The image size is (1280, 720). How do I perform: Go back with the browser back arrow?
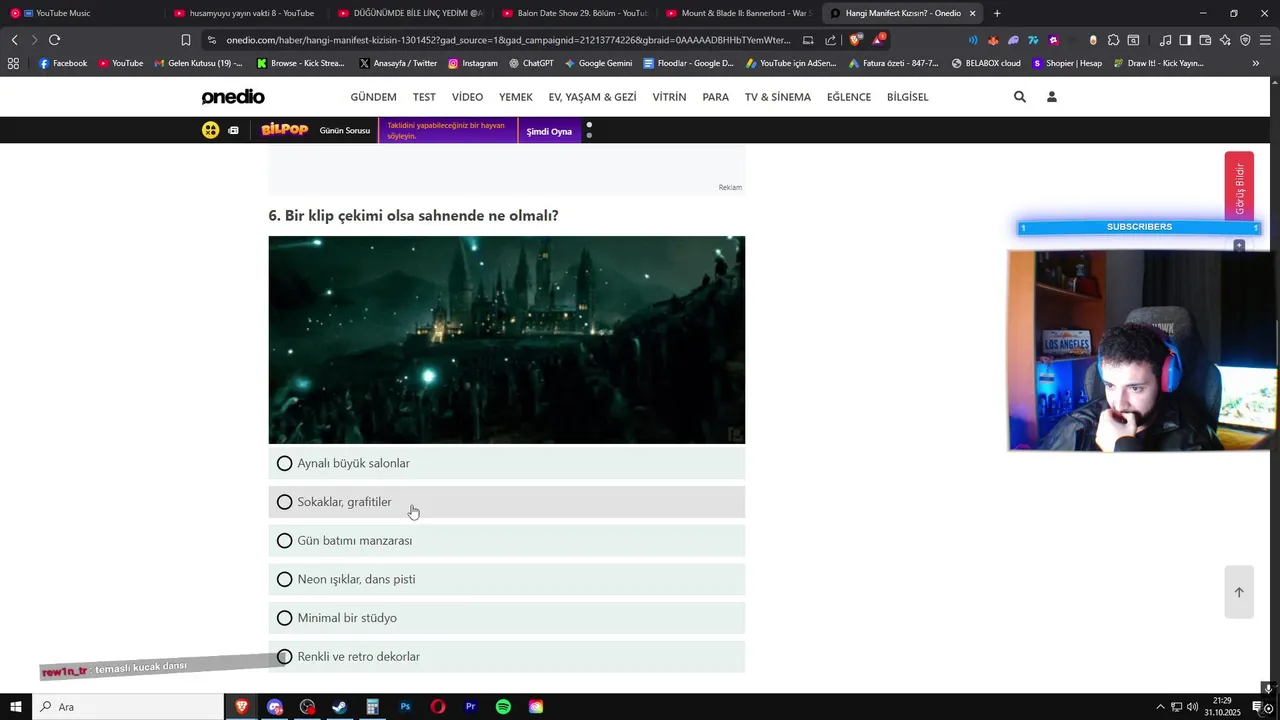point(14,40)
